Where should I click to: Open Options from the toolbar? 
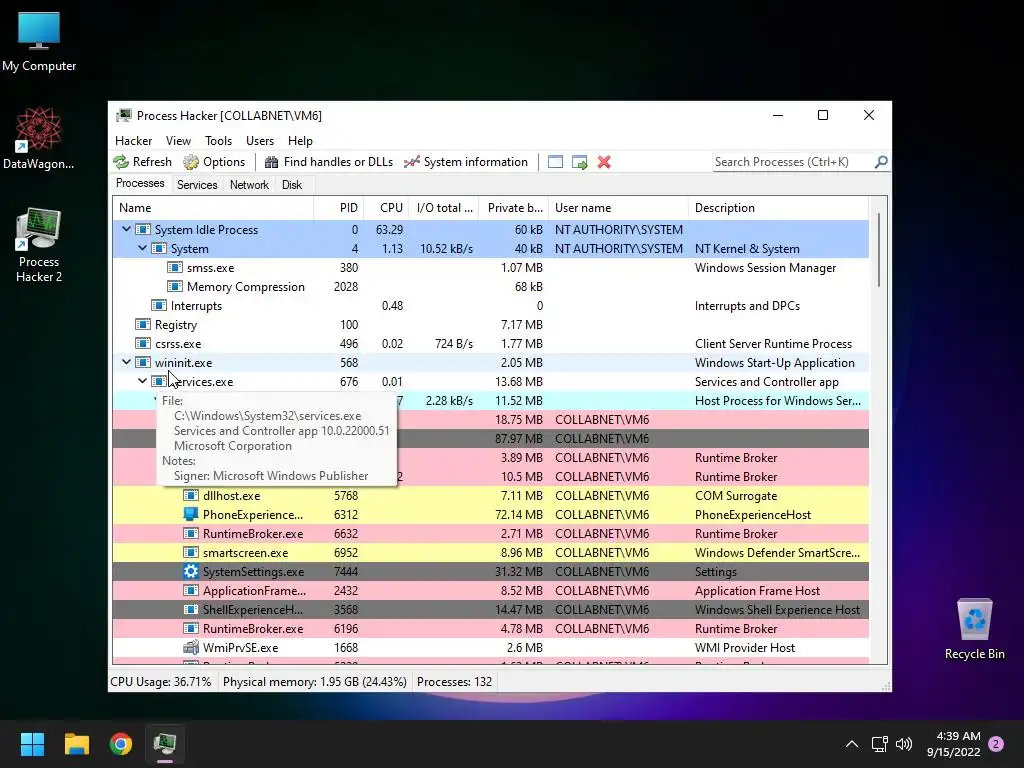coord(214,162)
